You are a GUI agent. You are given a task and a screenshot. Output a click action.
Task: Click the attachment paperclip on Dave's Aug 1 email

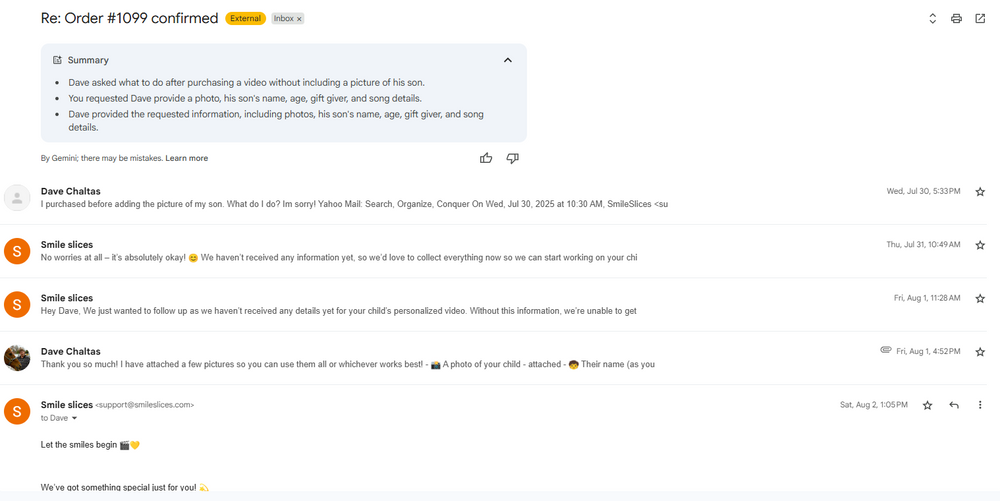tap(885, 351)
